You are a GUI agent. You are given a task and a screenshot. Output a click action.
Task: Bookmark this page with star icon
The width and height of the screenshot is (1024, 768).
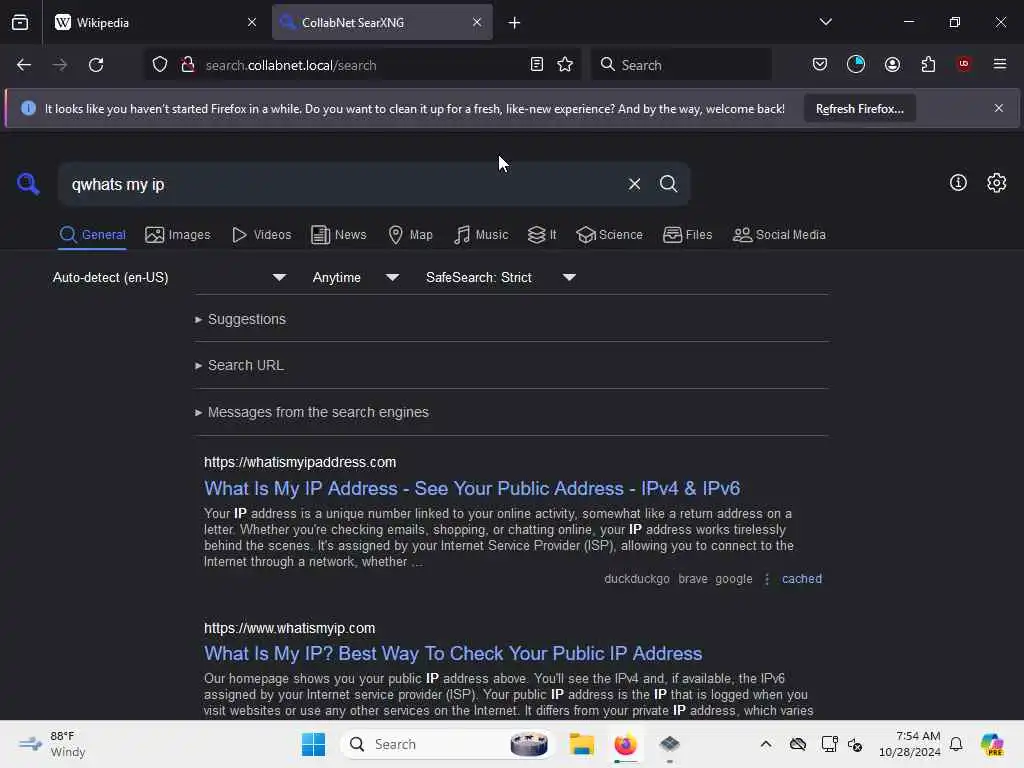click(565, 65)
